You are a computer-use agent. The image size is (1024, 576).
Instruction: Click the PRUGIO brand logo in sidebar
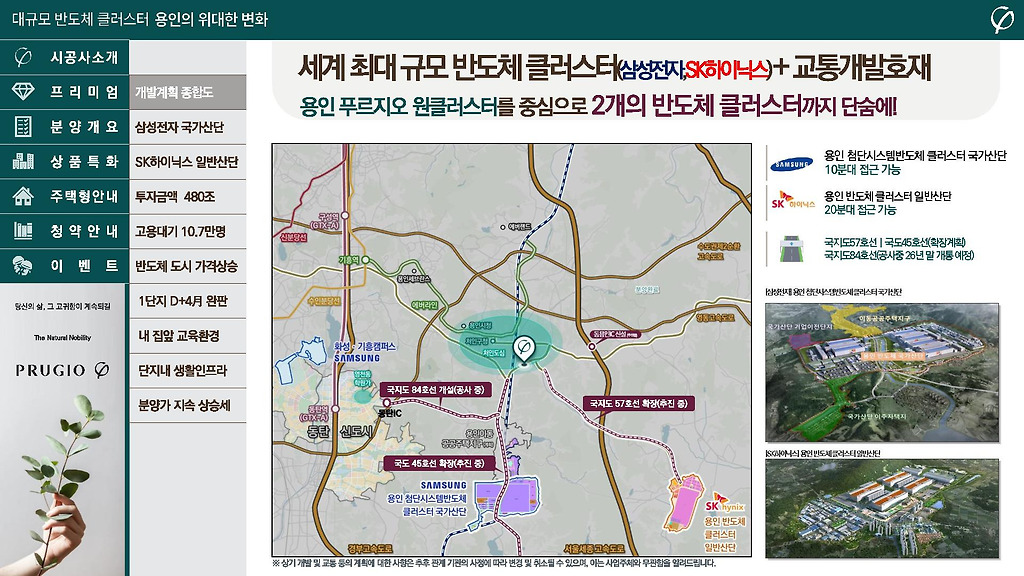(63, 370)
